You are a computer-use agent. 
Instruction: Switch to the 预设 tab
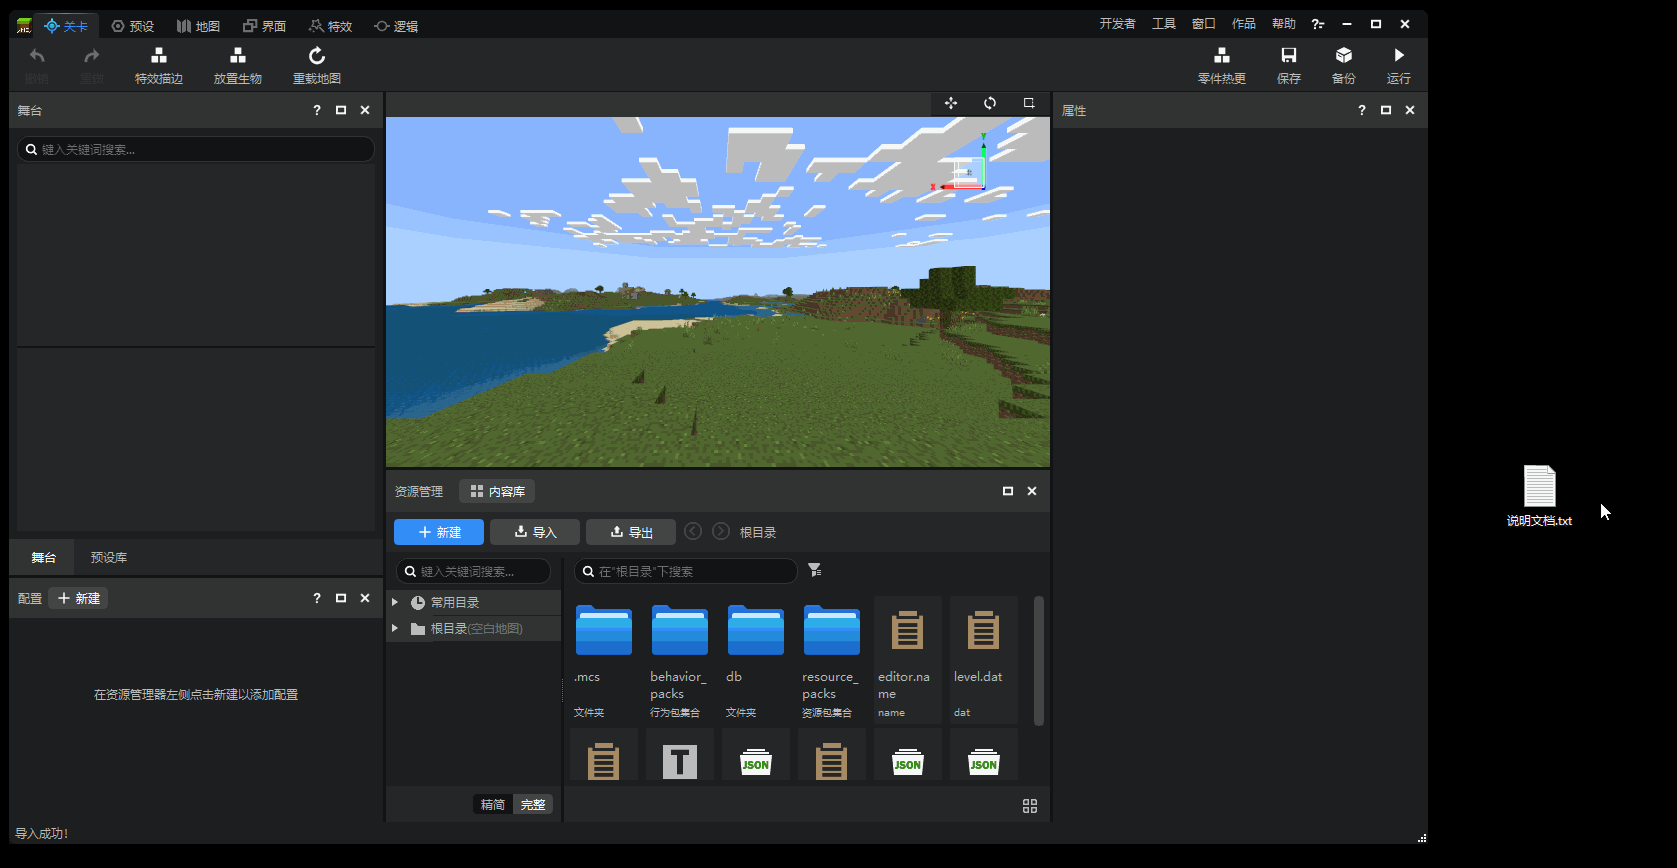click(x=132, y=26)
